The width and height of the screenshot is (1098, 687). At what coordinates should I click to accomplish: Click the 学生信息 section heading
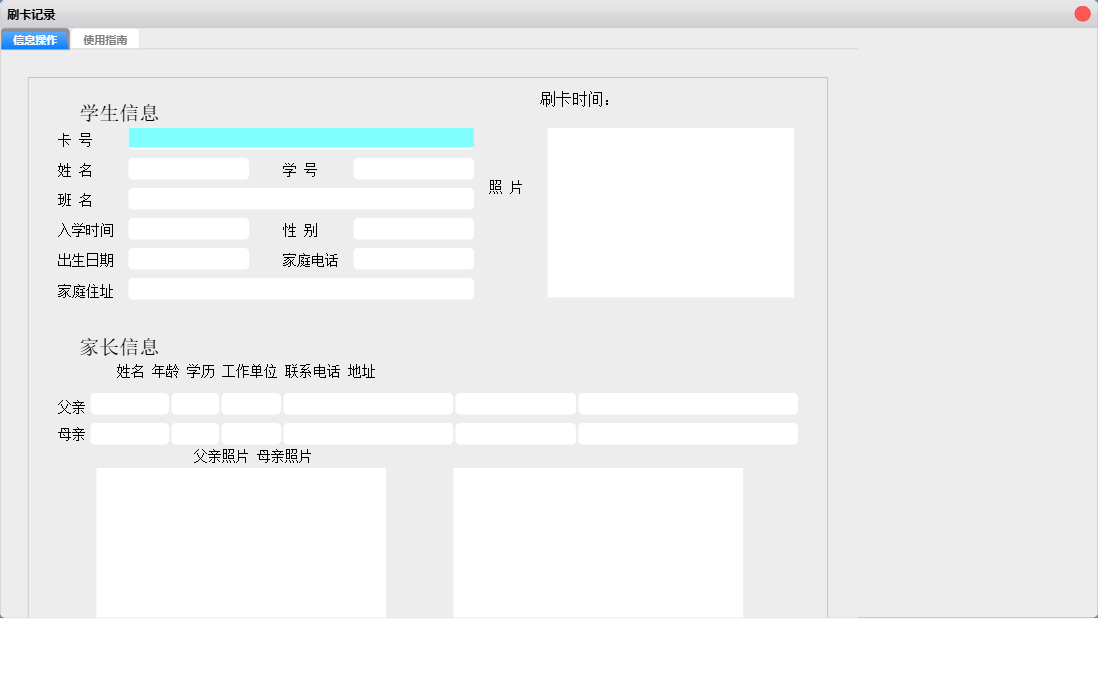(x=119, y=113)
